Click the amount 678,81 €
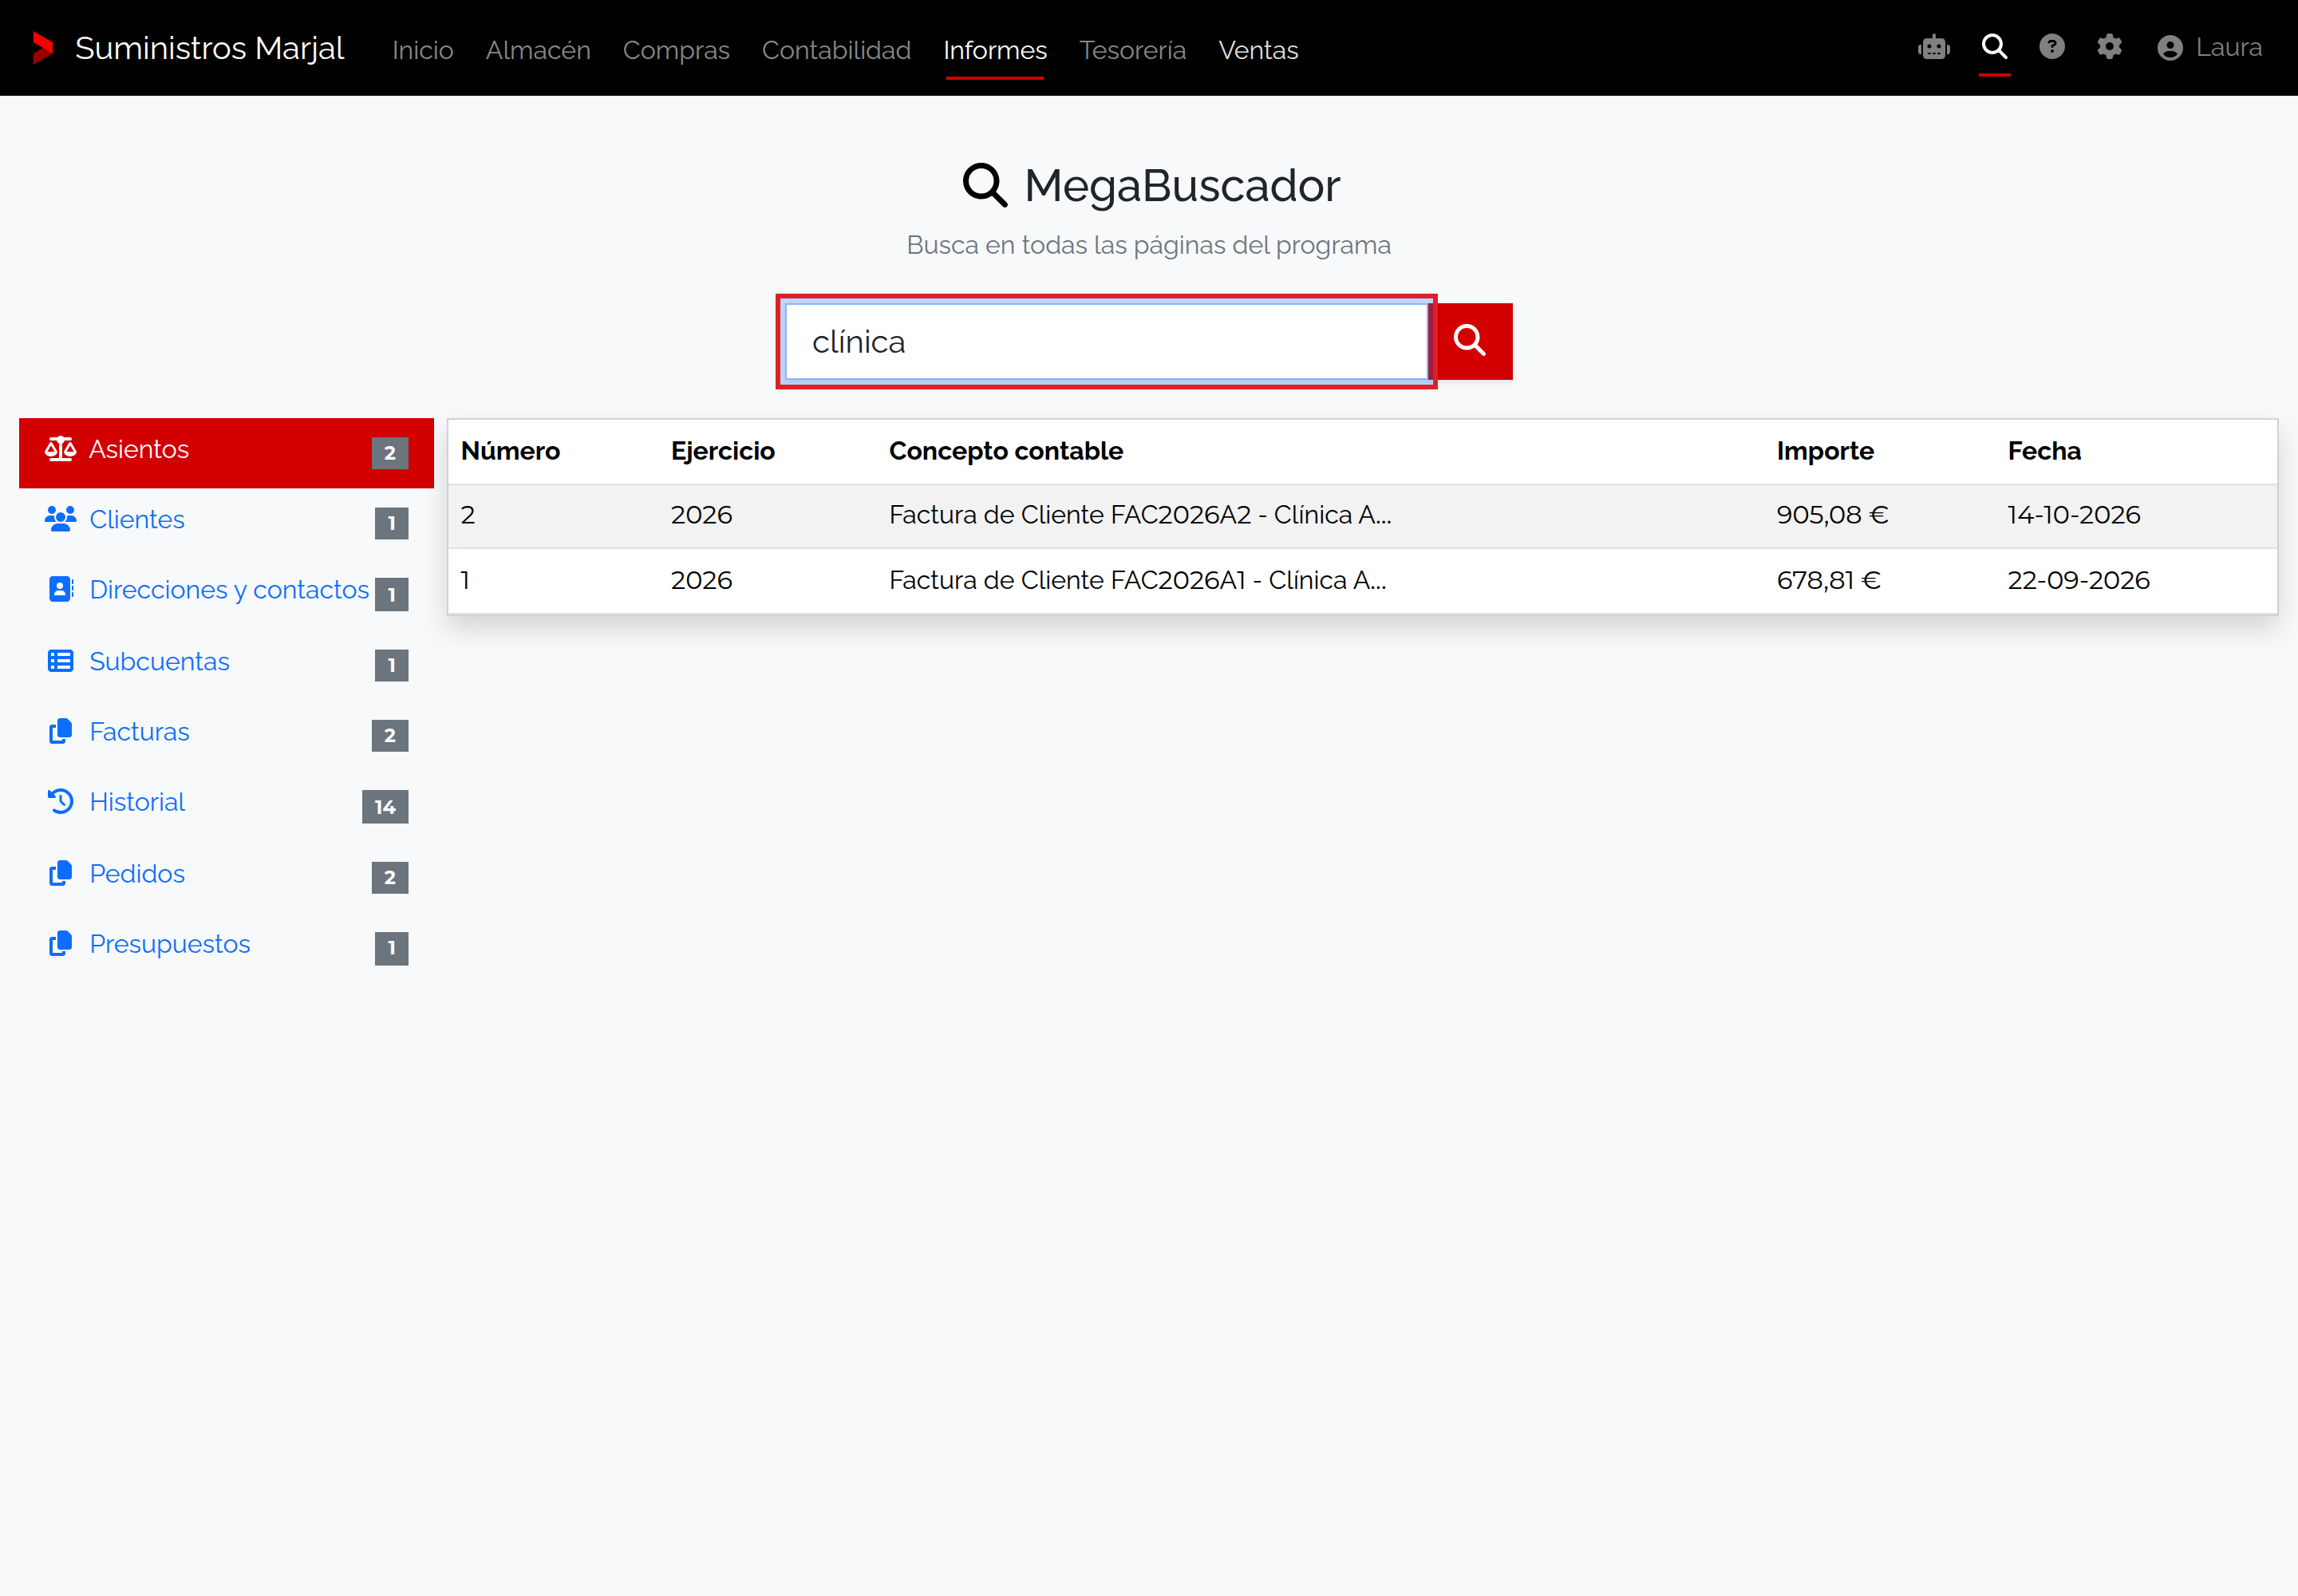This screenshot has height=1596, width=2298. click(1828, 580)
